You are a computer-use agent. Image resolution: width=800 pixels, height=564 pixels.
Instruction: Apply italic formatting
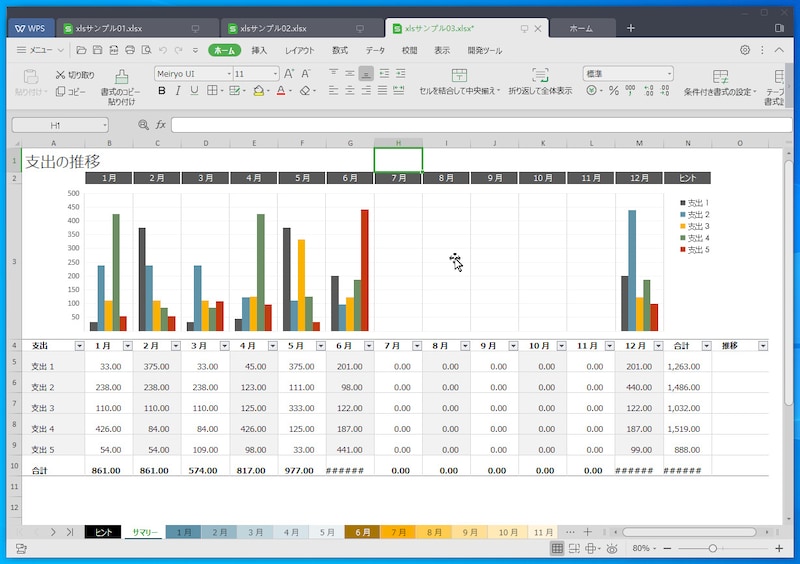[x=178, y=91]
